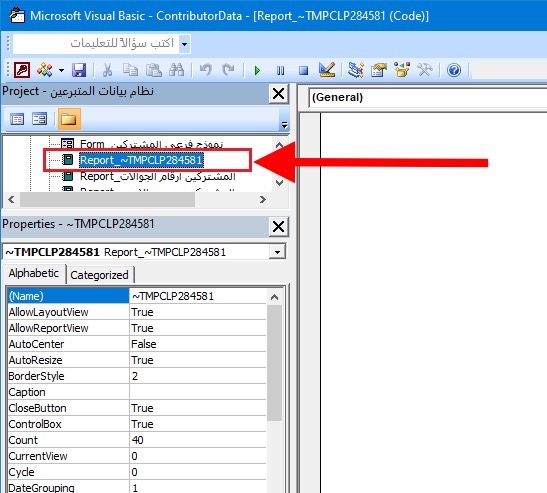Click View Object button in Project panel
Image resolution: width=547 pixels, height=493 pixels.
coord(39,119)
